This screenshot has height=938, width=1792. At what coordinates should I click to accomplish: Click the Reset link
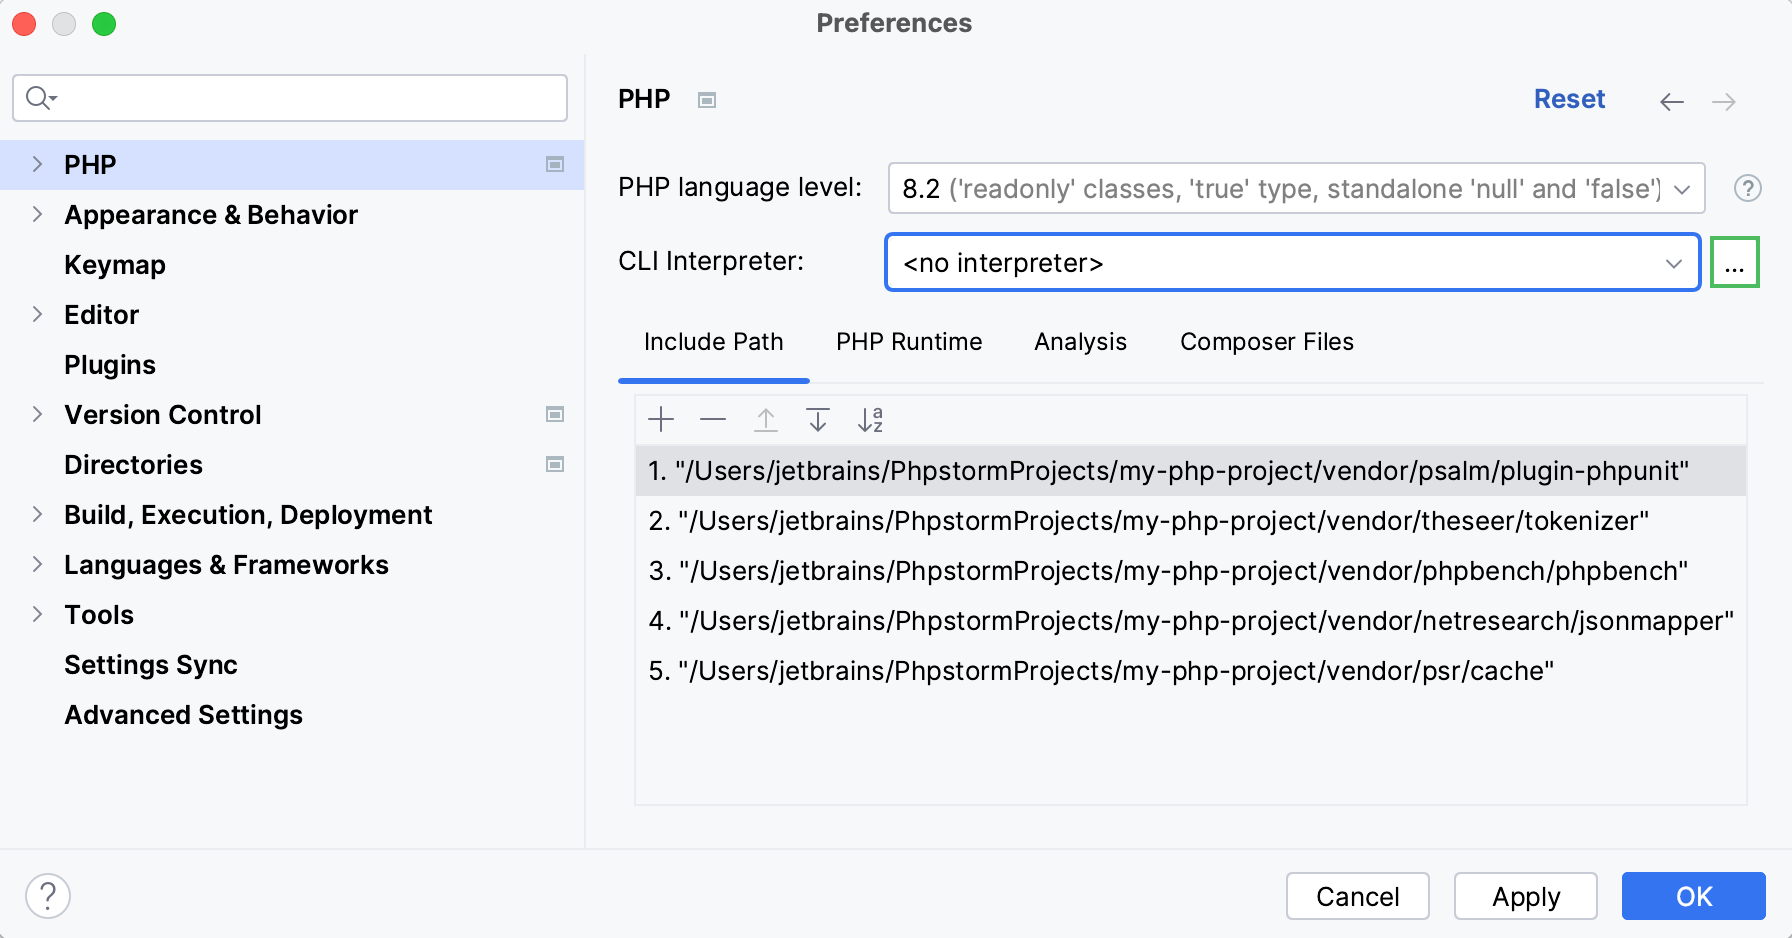[x=1569, y=99]
